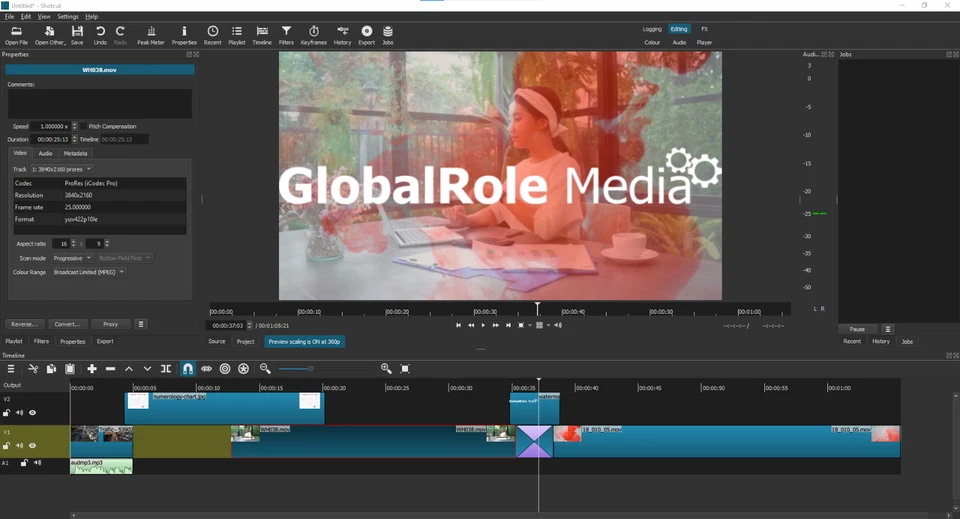This screenshot has width=960, height=519.
Task: Open the Colour Range dropdown
Action: (88, 272)
